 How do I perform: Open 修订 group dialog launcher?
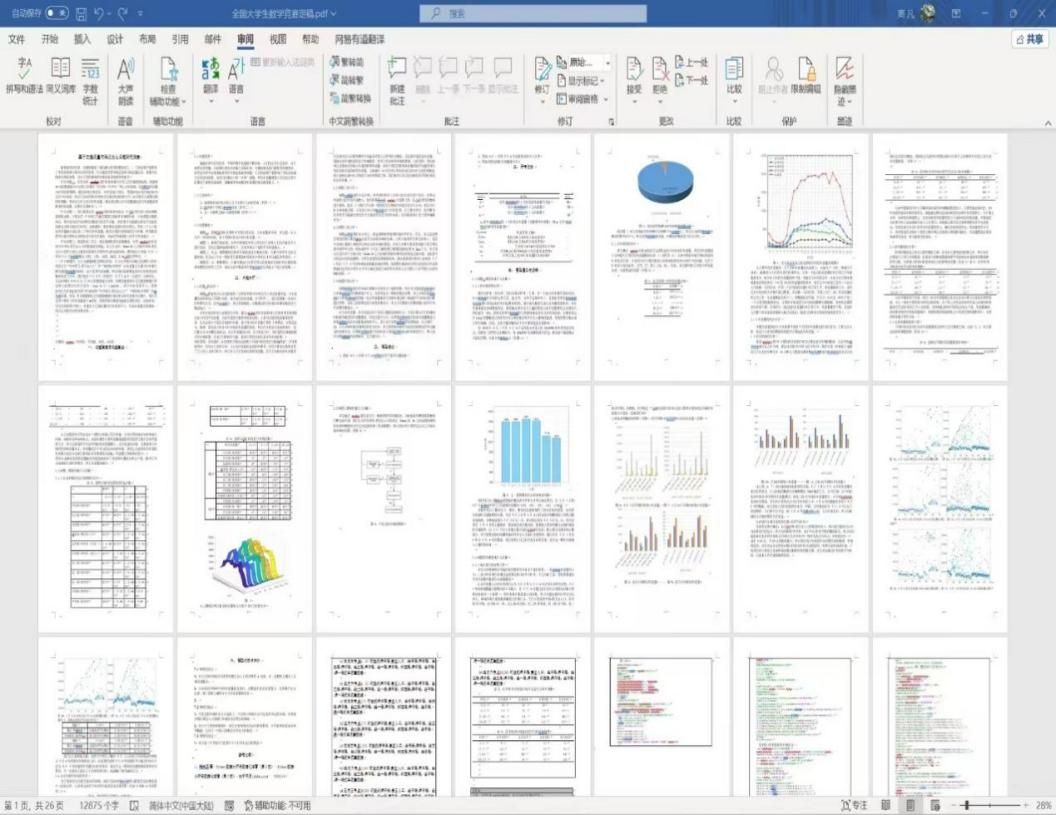click(612, 122)
